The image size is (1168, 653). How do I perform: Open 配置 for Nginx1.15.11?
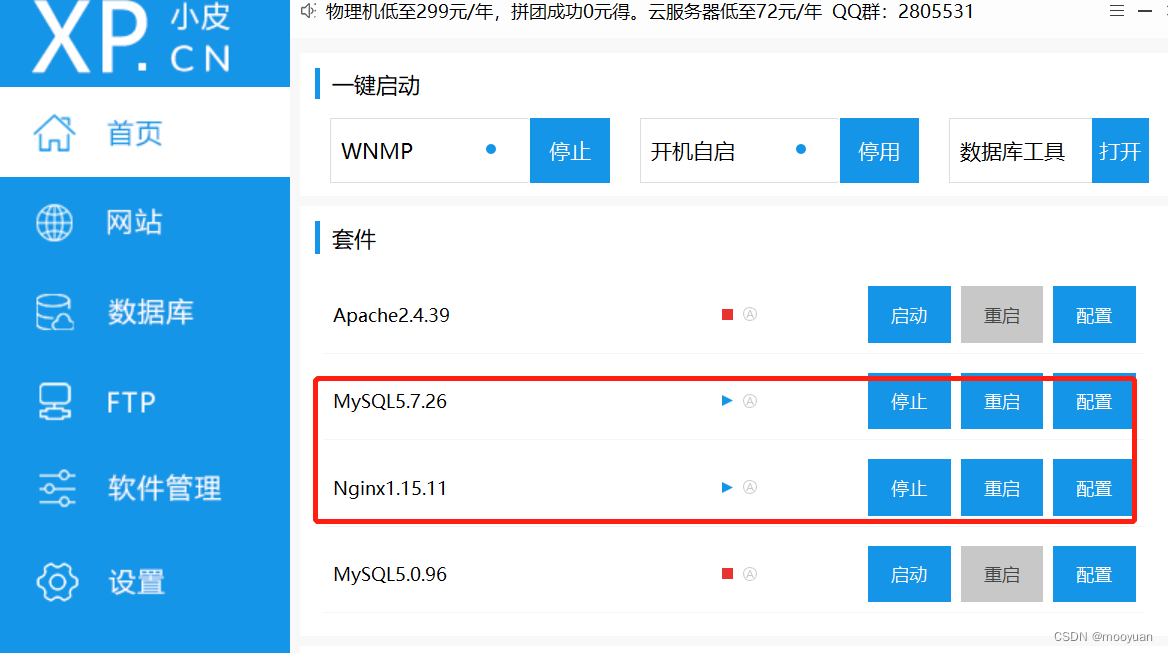tap(1094, 488)
